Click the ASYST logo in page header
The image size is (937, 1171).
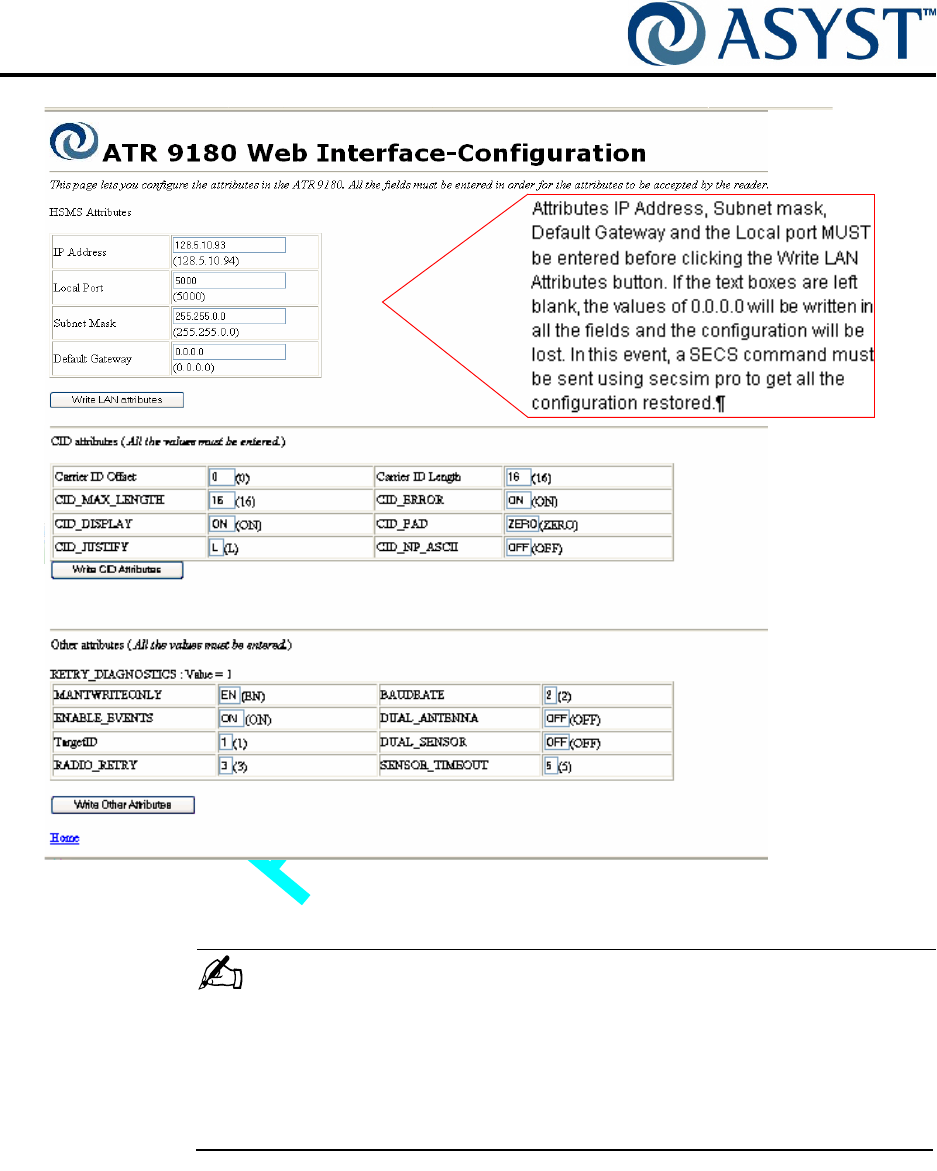[781, 34]
